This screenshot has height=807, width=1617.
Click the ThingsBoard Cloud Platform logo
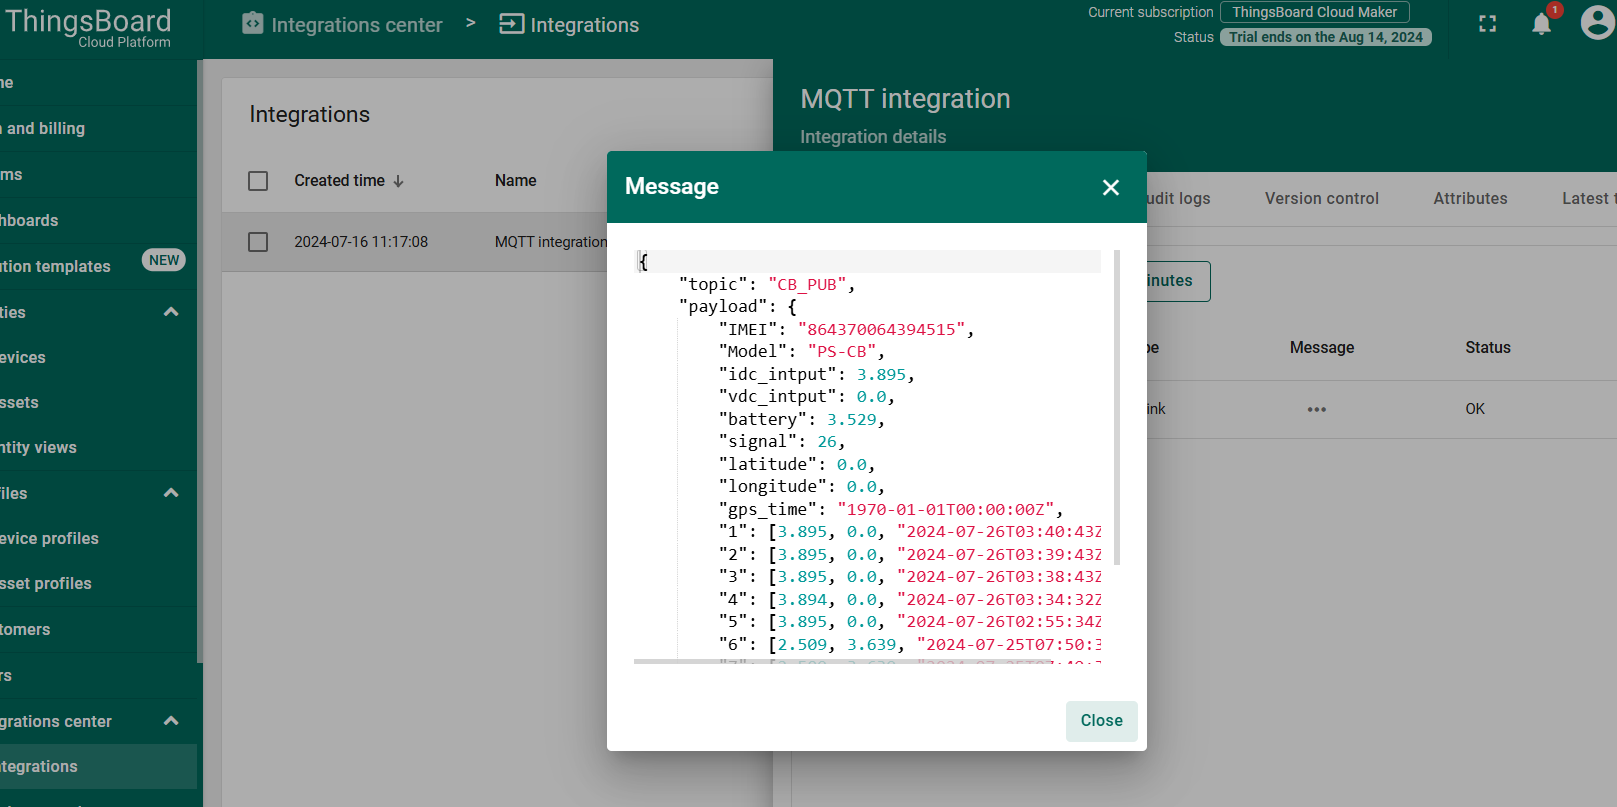point(88,27)
